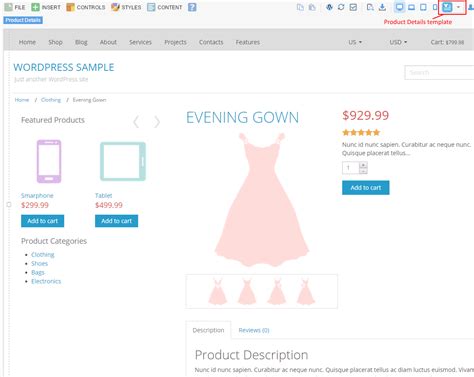Click the paste icon in toolbar
Image resolution: width=474 pixels, height=377 pixels.
pos(312,7)
